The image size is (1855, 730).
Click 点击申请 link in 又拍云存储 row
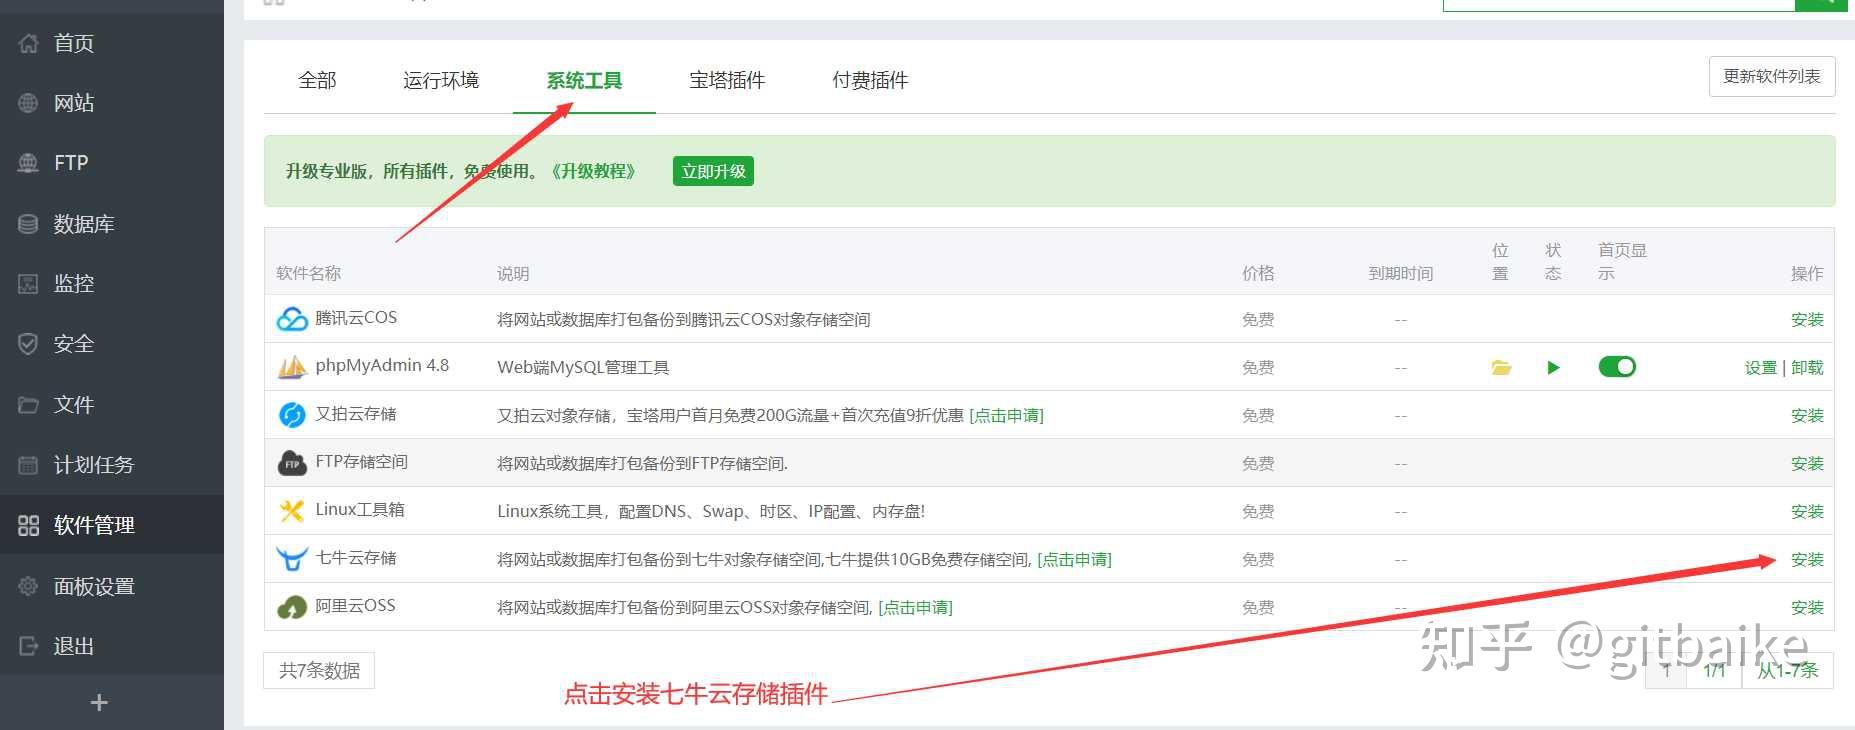1007,415
